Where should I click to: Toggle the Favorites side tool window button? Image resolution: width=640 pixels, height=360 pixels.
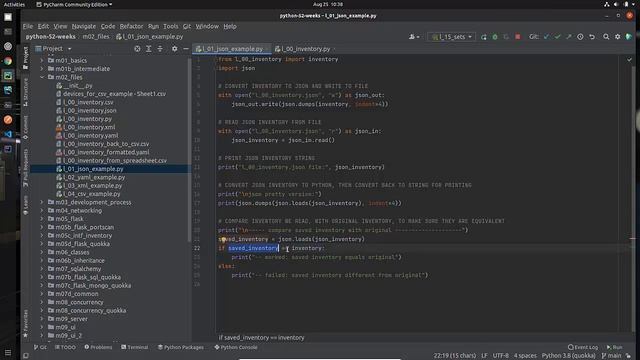(26, 324)
